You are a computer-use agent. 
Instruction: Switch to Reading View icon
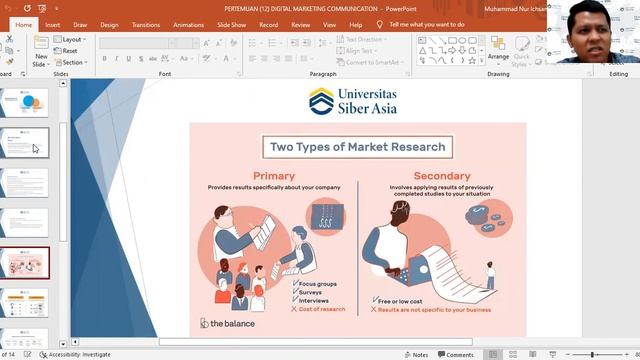click(x=533, y=354)
